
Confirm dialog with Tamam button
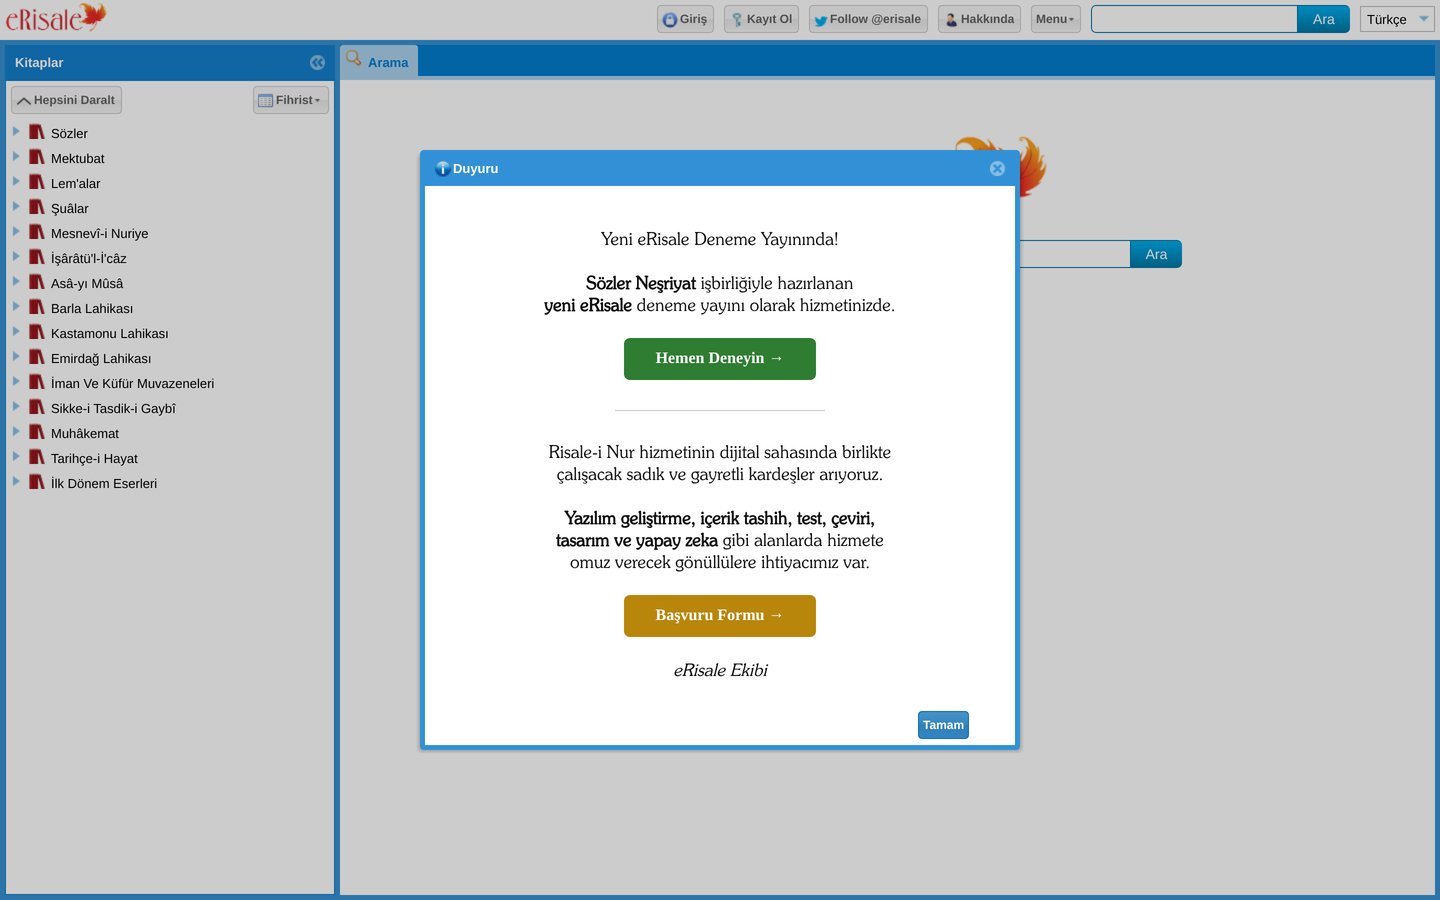pos(943,725)
